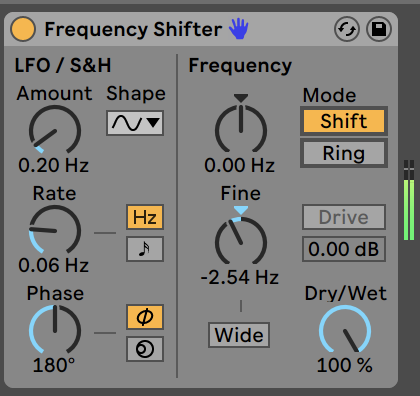Click the LFO / S&H section label
This screenshot has width=420, height=396.
pyautogui.click(x=63, y=65)
